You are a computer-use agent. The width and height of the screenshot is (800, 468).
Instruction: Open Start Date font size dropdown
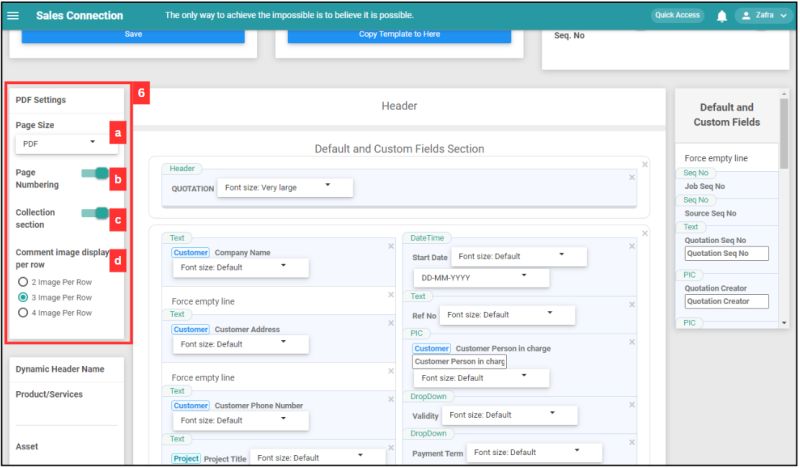point(518,256)
